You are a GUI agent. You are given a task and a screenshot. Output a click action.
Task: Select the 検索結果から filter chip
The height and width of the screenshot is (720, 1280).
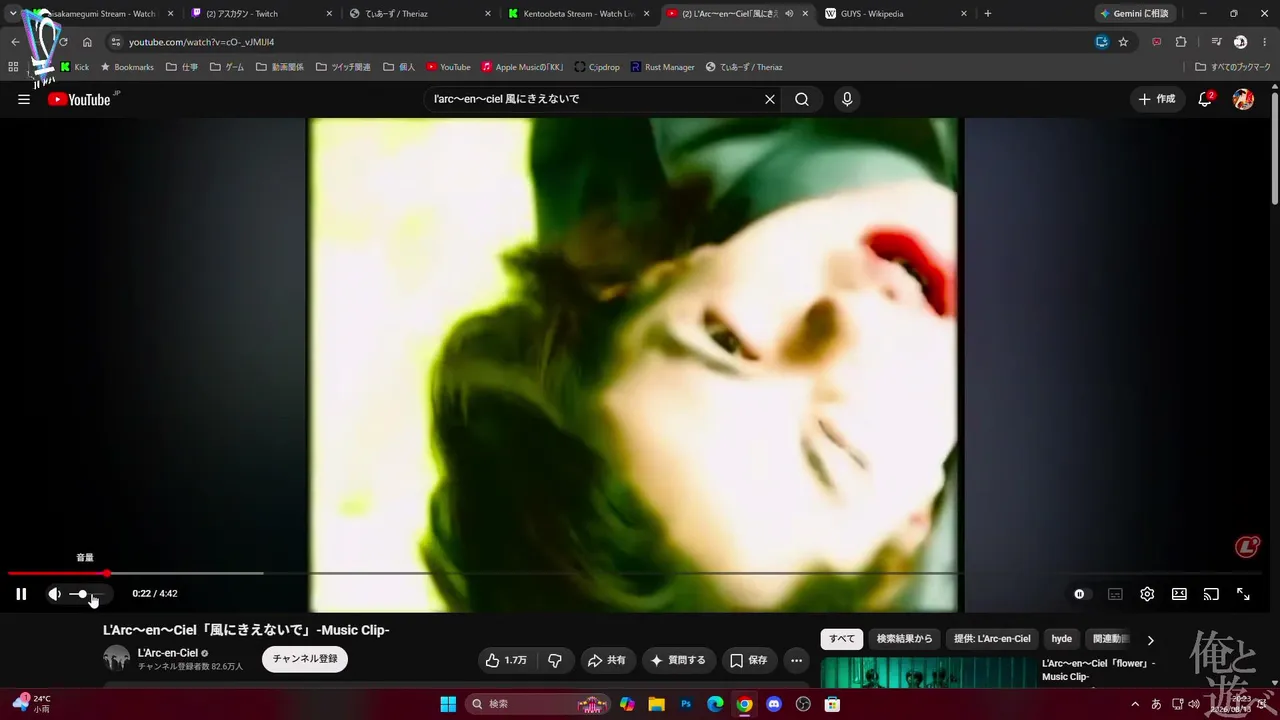(904, 639)
